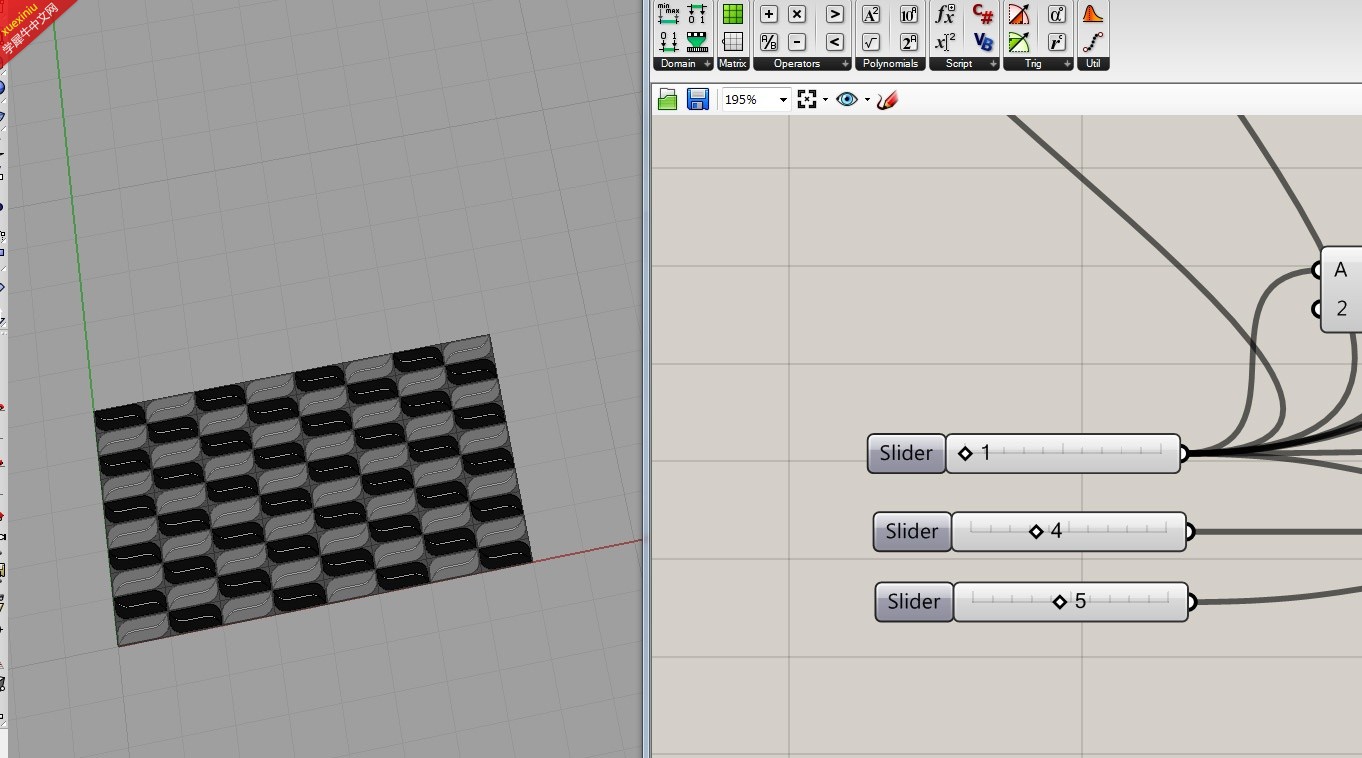Click the slider handle showing value 4

(x=1036, y=531)
